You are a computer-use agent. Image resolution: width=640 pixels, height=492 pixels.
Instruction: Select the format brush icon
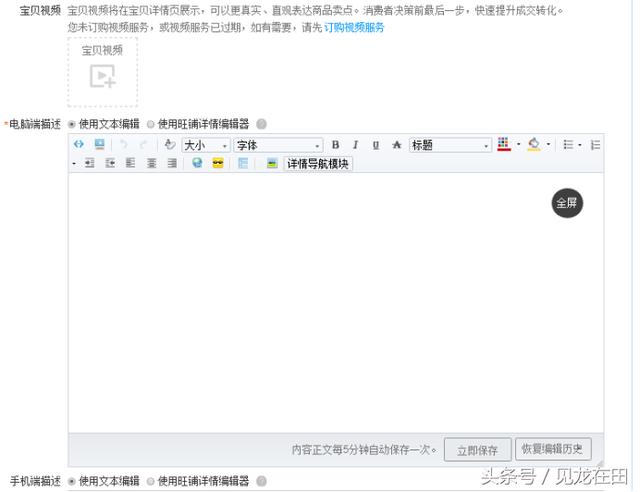(x=170, y=144)
